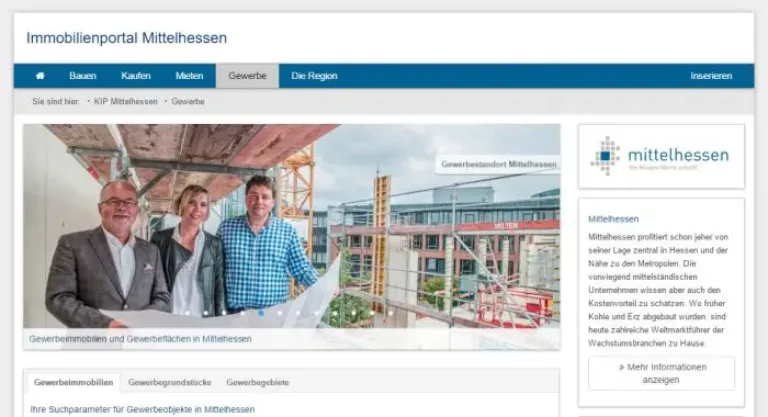The width and height of the screenshot is (768, 417).
Task: Click the Inserieren link
Action: pyautogui.click(x=711, y=76)
